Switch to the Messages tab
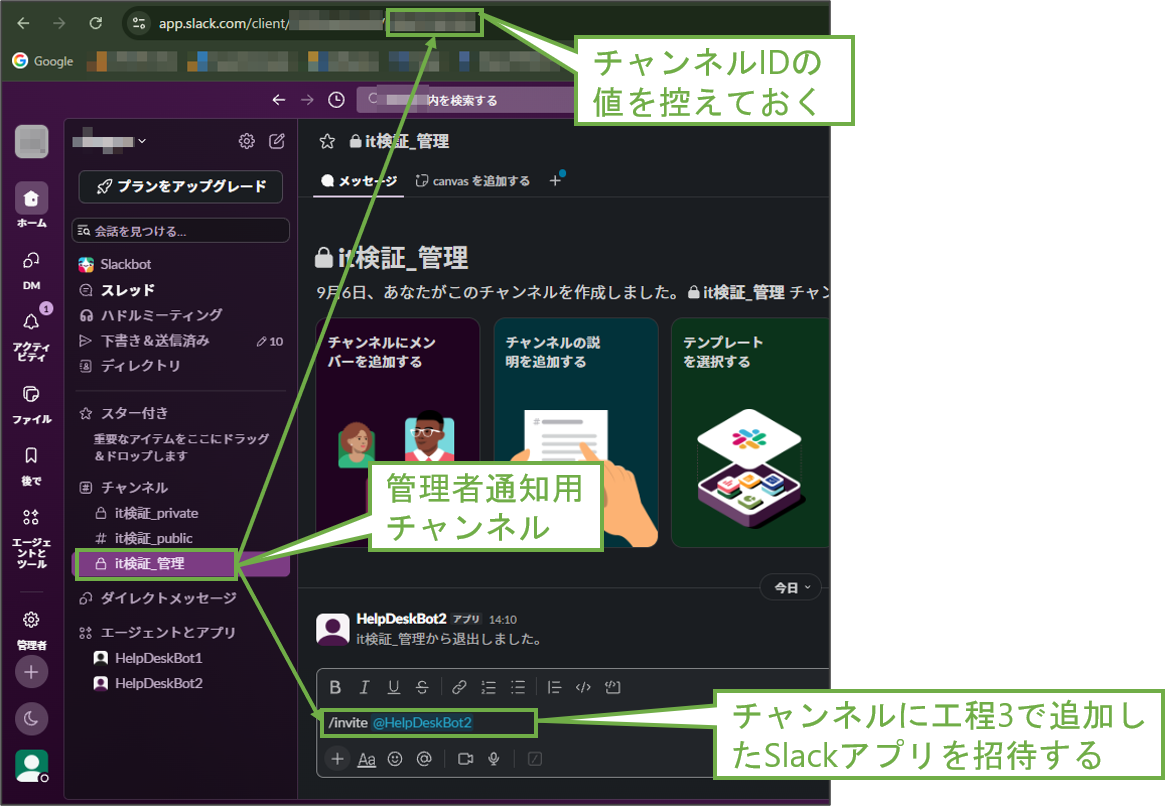Screen dimensions: 1169x806 [359, 181]
